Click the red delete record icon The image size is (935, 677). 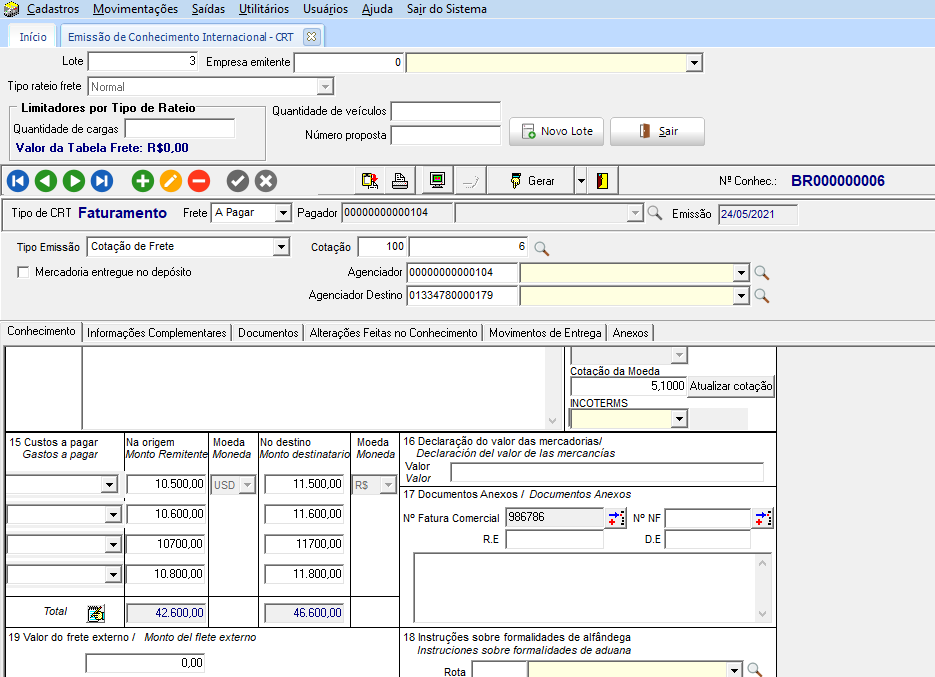click(199, 181)
